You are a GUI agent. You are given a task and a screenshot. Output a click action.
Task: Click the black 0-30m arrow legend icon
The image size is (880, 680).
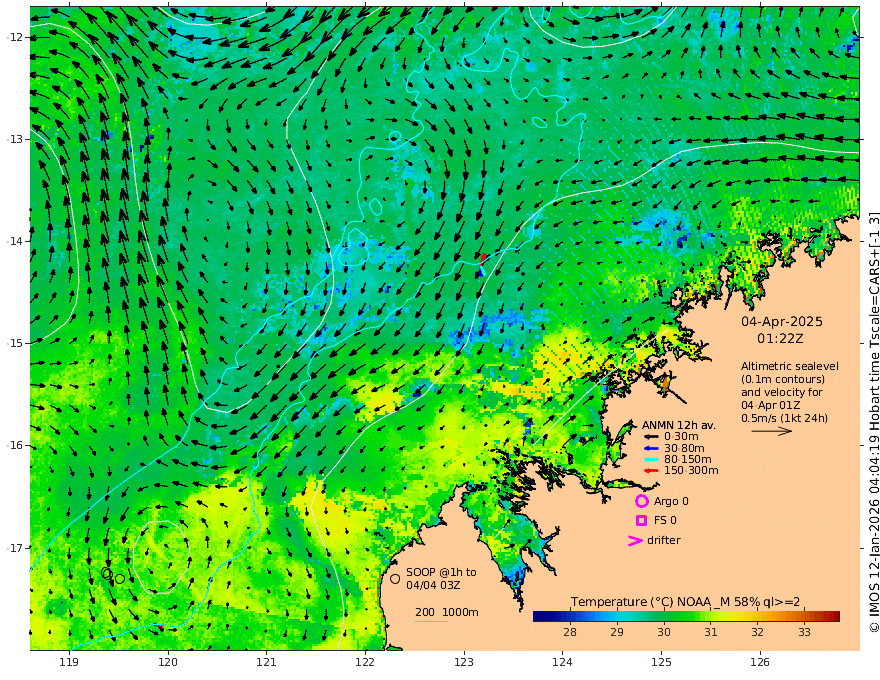pyautogui.click(x=650, y=437)
